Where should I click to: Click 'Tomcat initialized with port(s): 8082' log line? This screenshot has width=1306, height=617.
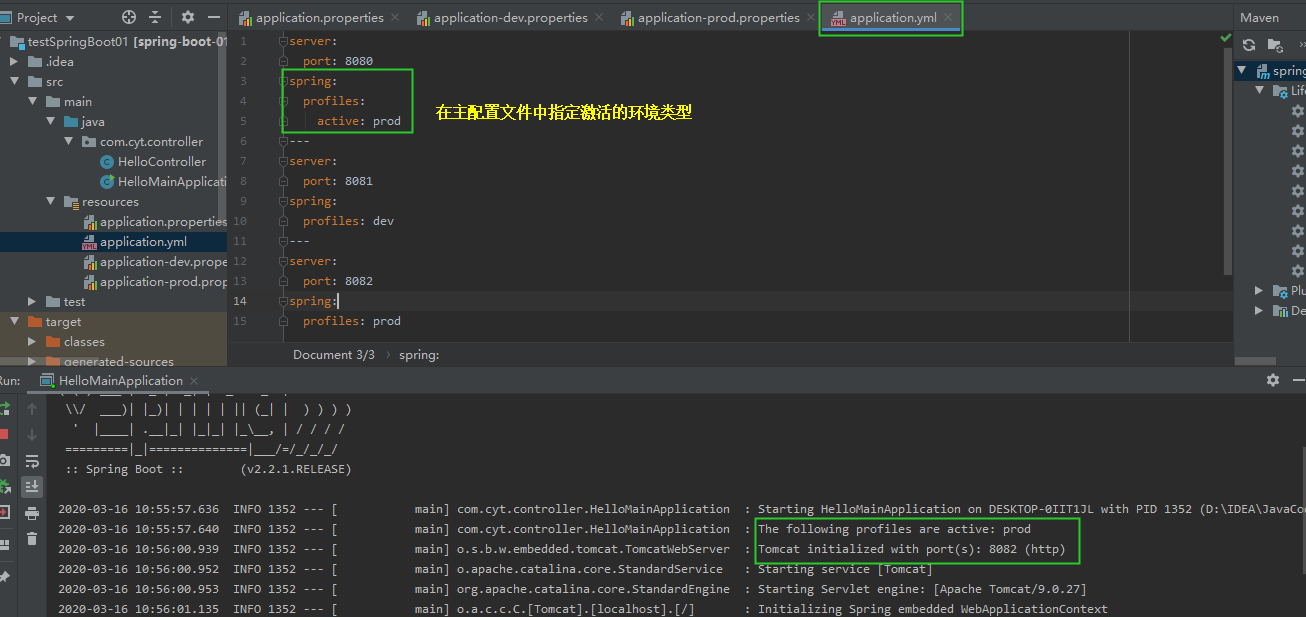(912, 549)
